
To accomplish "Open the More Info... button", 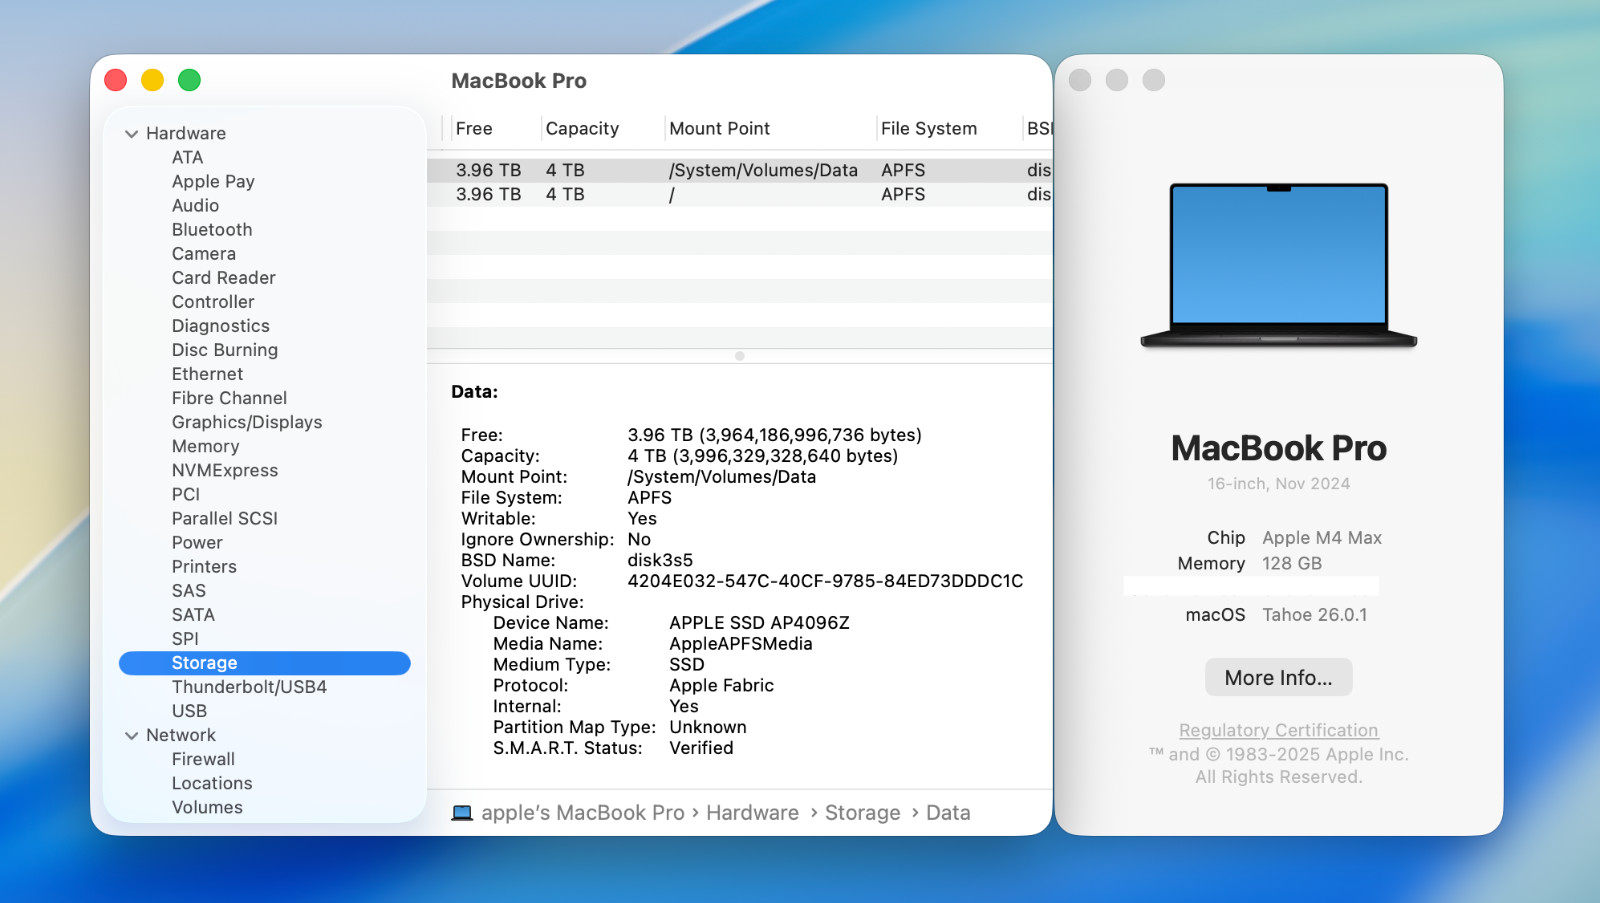I will click(1277, 678).
